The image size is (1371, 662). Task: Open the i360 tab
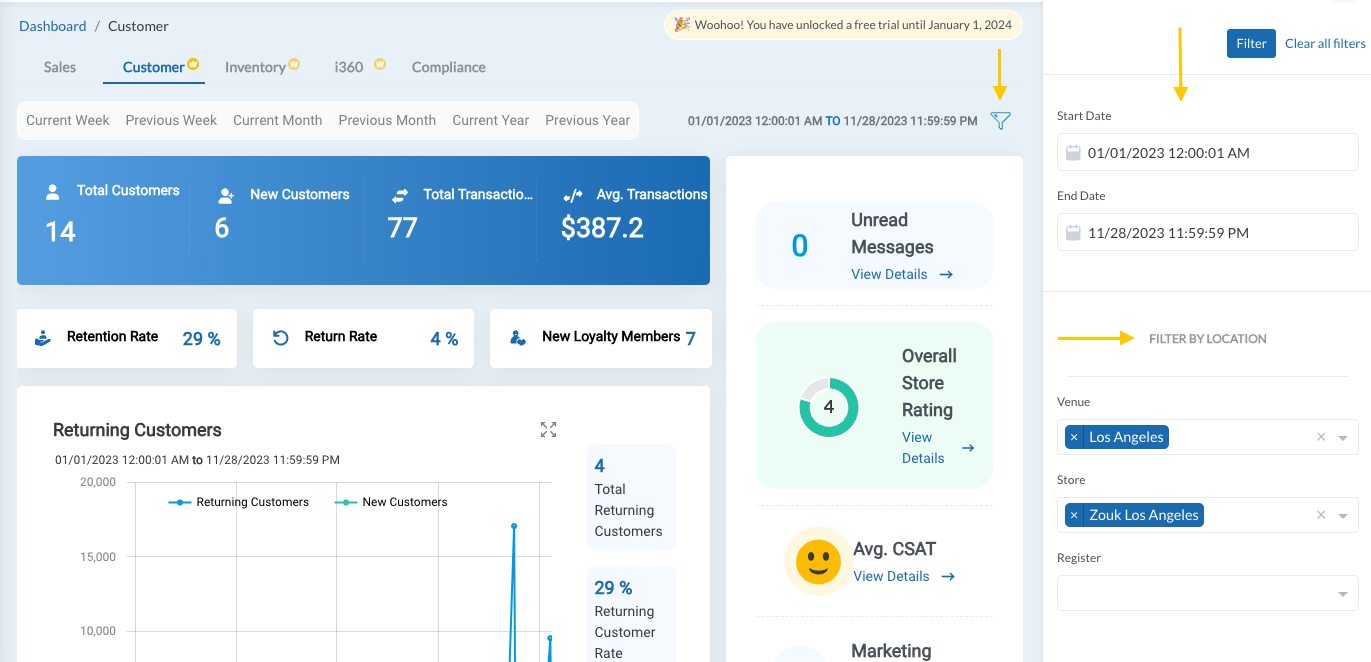pyautogui.click(x=349, y=67)
